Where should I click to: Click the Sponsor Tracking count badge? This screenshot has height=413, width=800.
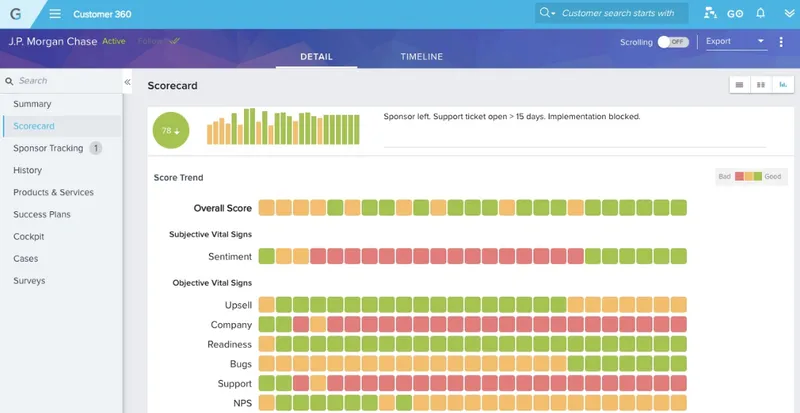[x=95, y=148]
